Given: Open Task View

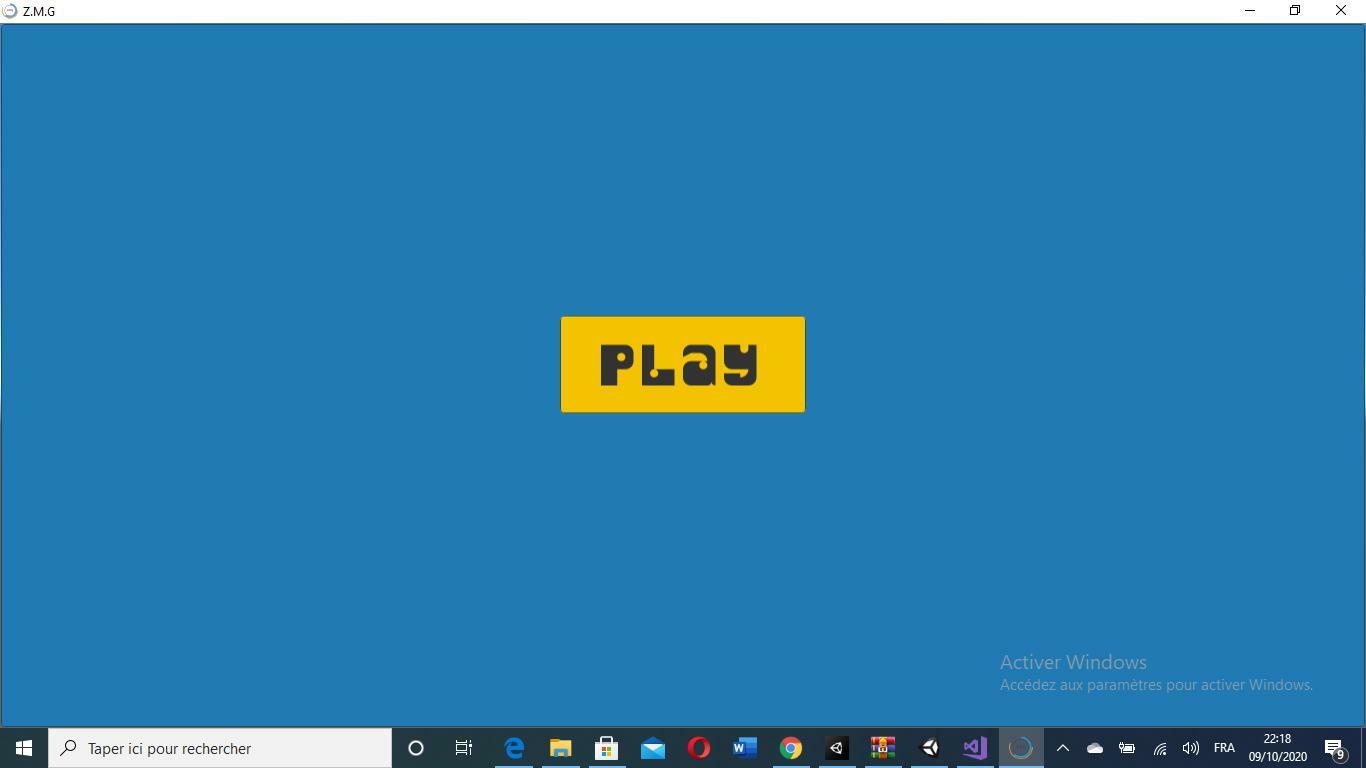Looking at the screenshot, I should coord(464,748).
